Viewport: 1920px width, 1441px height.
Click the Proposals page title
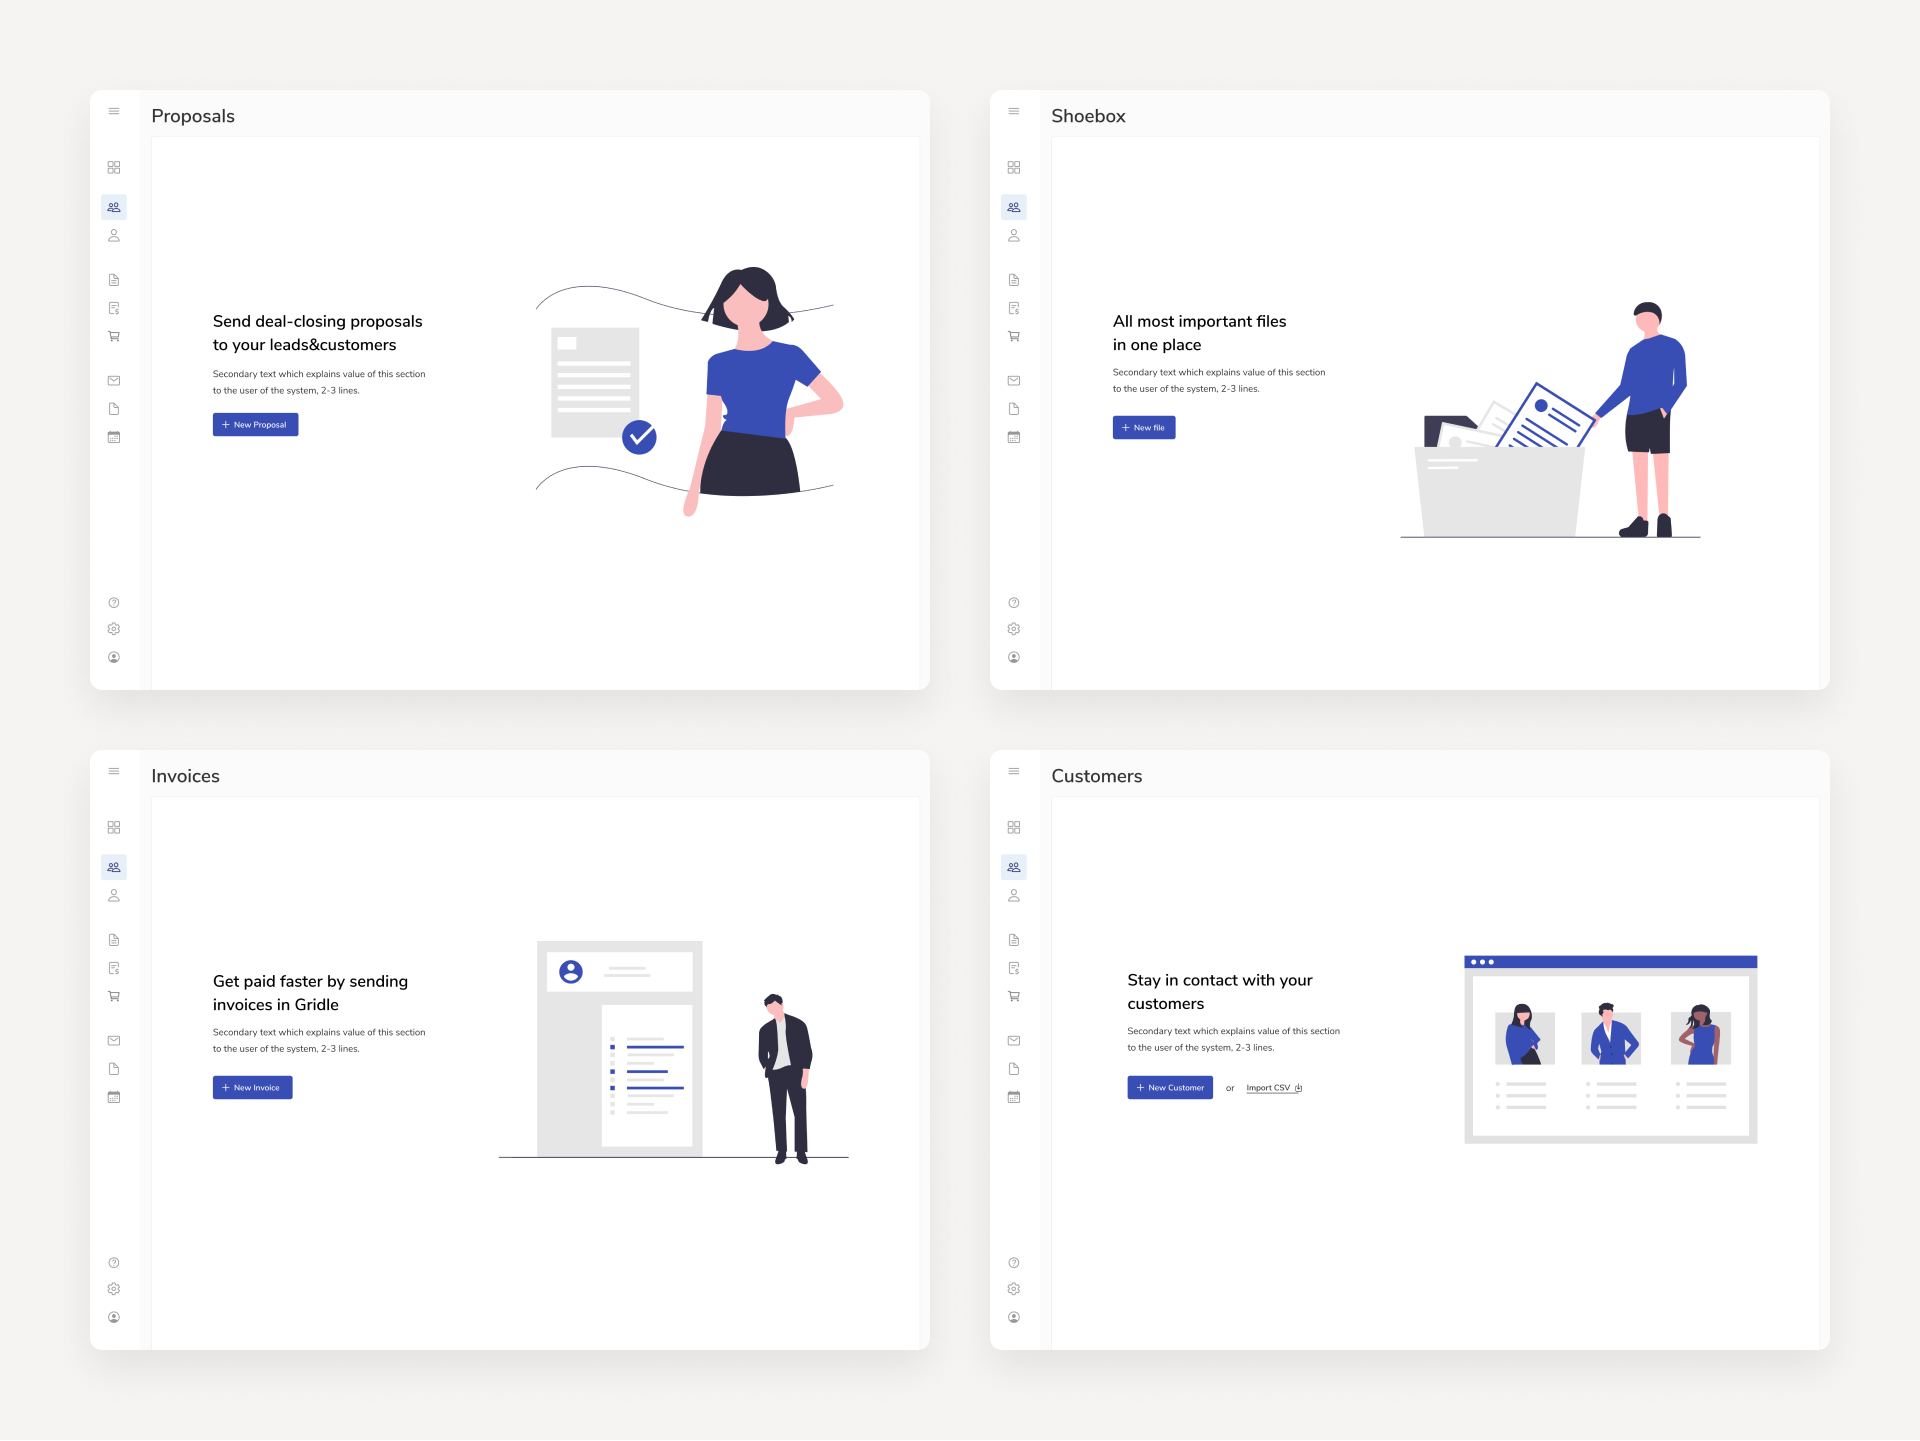pos(192,116)
